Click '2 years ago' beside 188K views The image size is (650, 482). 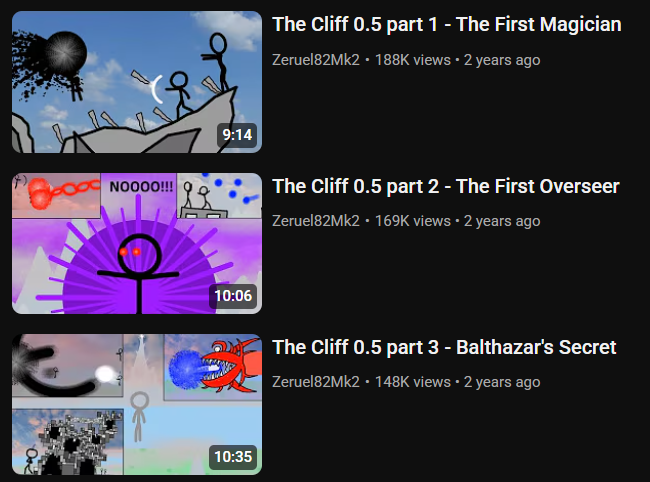point(502,61)
